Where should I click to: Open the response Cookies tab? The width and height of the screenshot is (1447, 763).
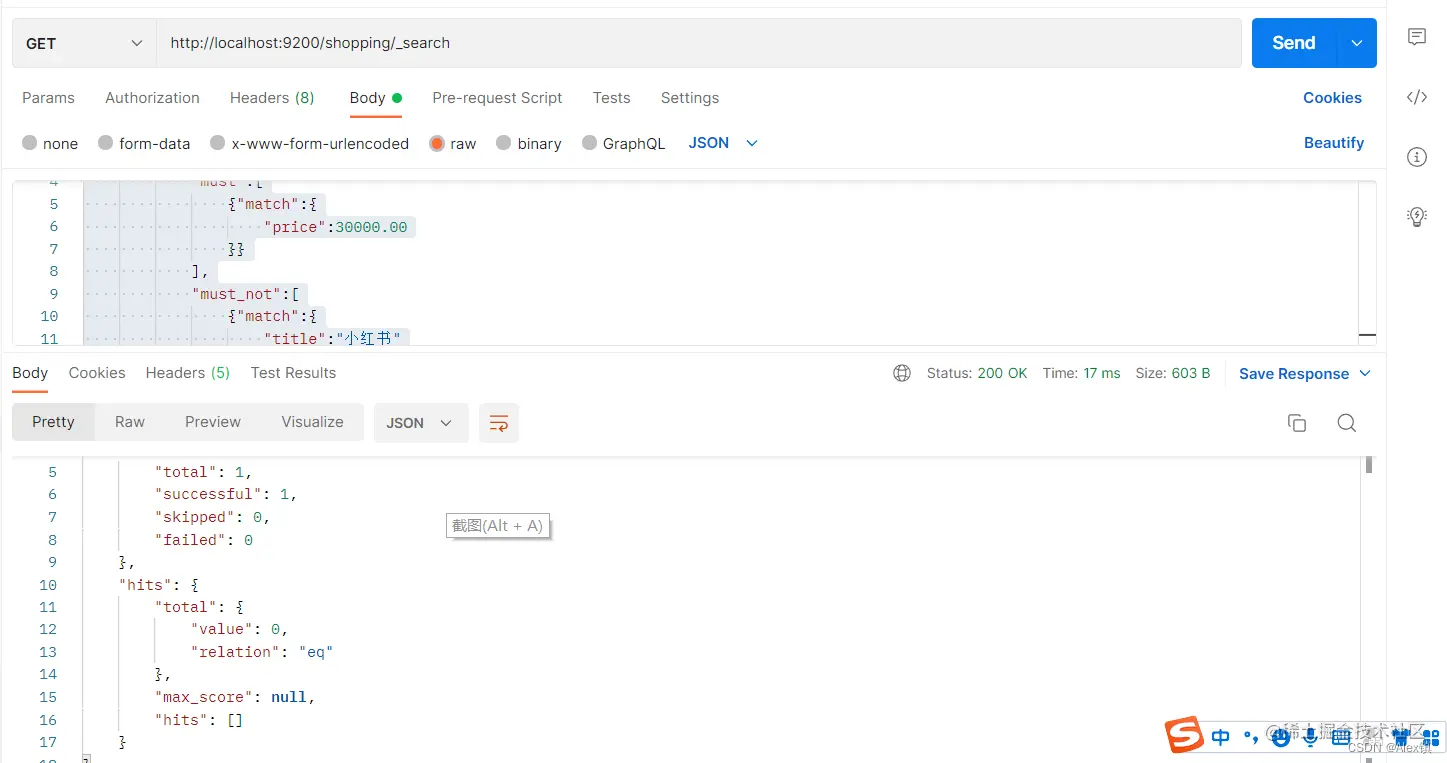[97, 373]
